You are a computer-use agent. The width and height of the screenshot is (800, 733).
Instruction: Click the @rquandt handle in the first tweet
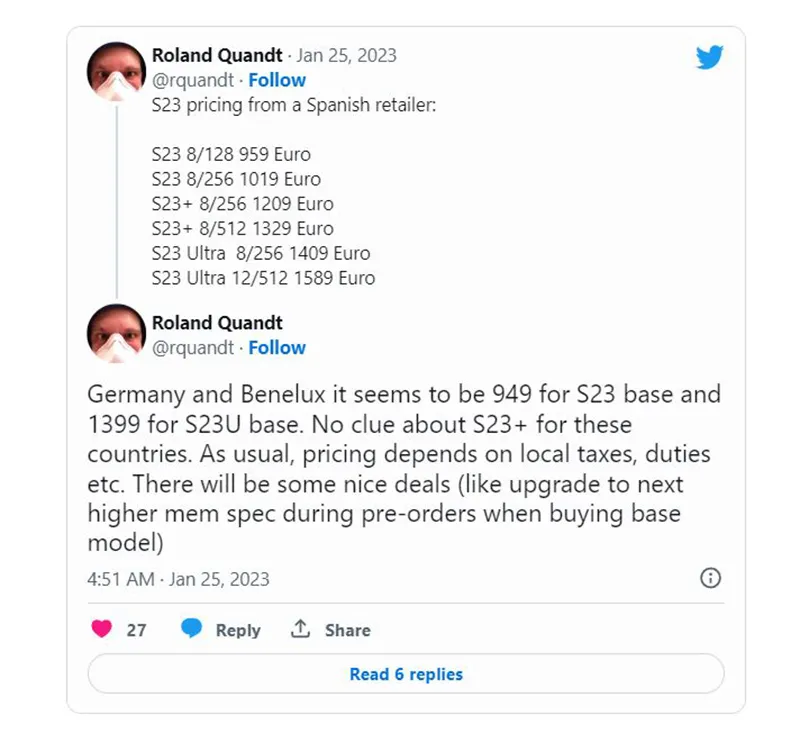pyautogui.click(x=192, y=80)
